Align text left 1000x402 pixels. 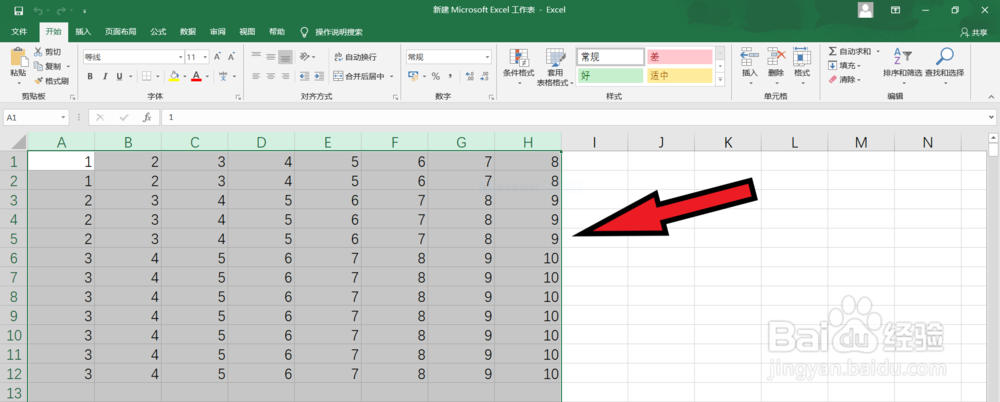[x=256, y=77]
